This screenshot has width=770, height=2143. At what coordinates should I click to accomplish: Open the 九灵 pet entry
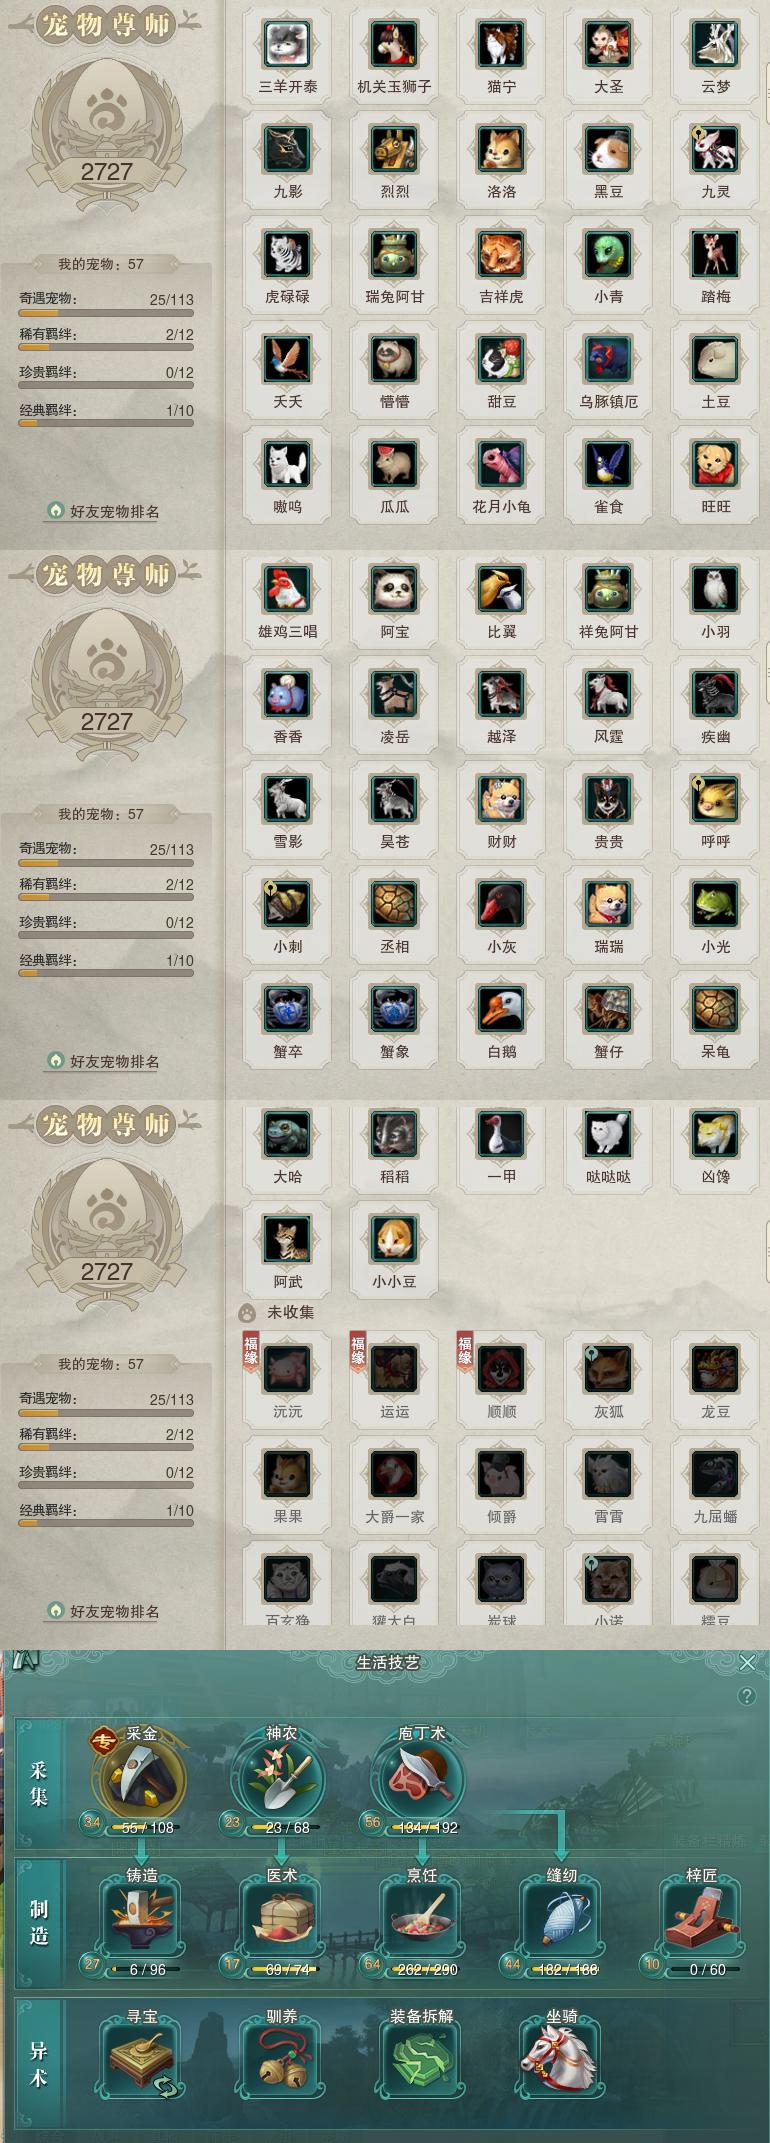tap(715, 149)
